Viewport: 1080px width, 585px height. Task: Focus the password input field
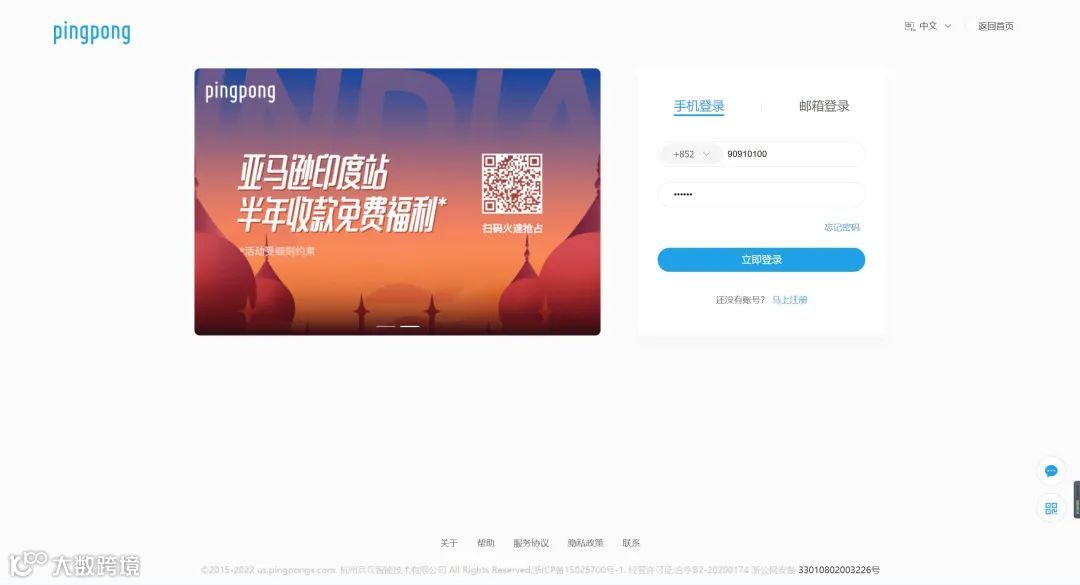(761, 194)
